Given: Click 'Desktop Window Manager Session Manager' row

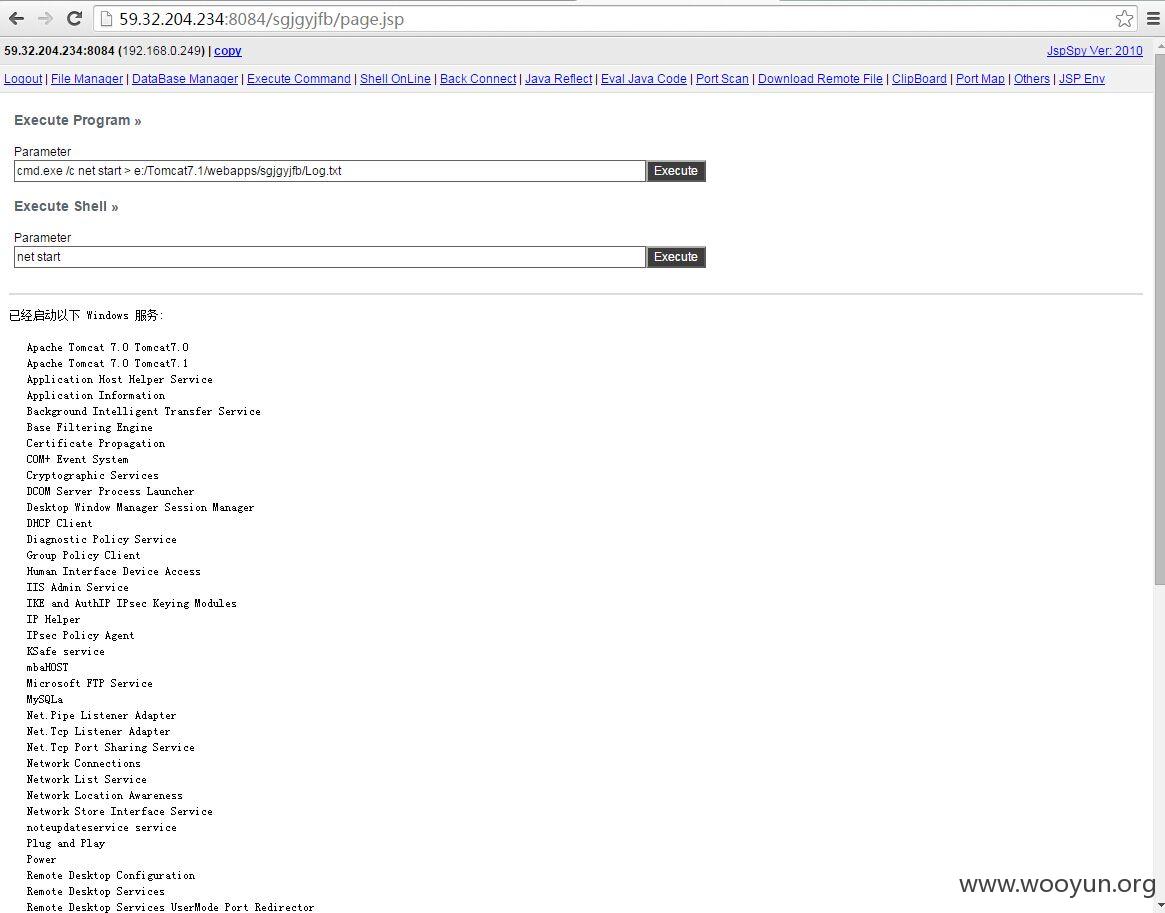Looking at the screenshot, I should [140, 507].
